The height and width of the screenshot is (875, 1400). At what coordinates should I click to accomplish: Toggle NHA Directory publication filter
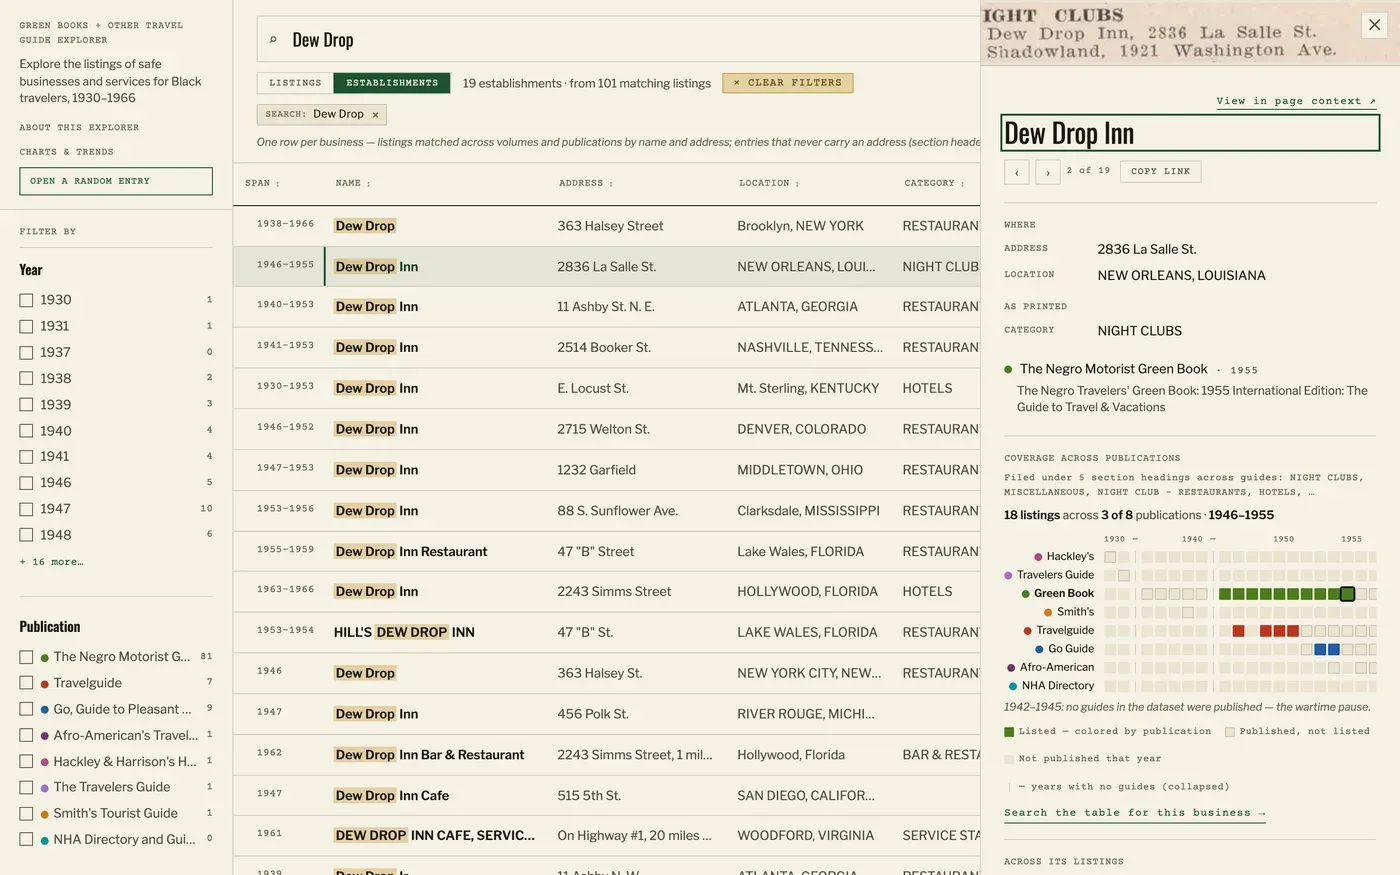click(x=26, y=840)
